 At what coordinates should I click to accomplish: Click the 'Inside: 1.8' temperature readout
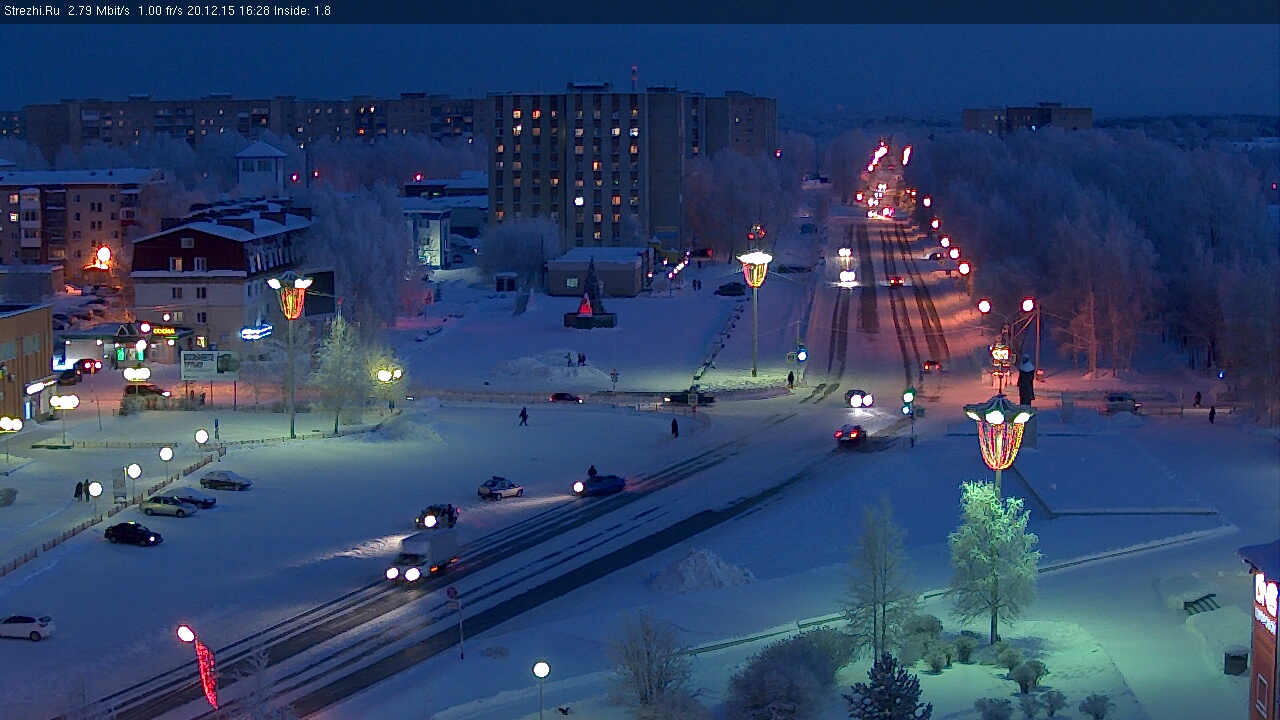tap(302, 11)
